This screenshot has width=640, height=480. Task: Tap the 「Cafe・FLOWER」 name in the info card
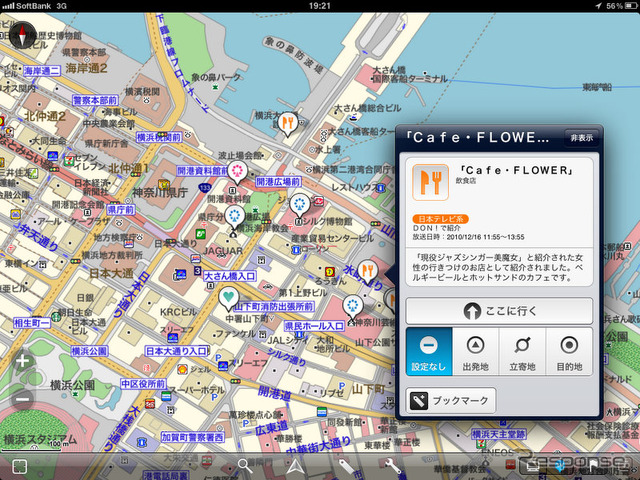pyautogui.click(x=516, y=170)
